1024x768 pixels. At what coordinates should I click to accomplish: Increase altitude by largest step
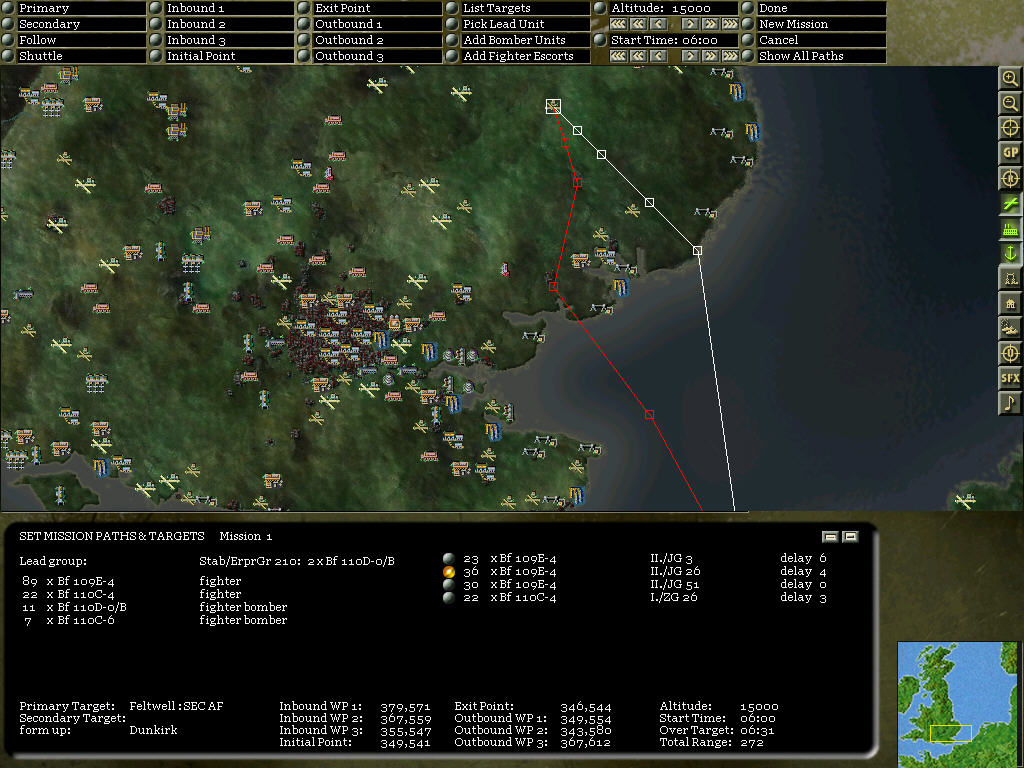coord(729,24)
